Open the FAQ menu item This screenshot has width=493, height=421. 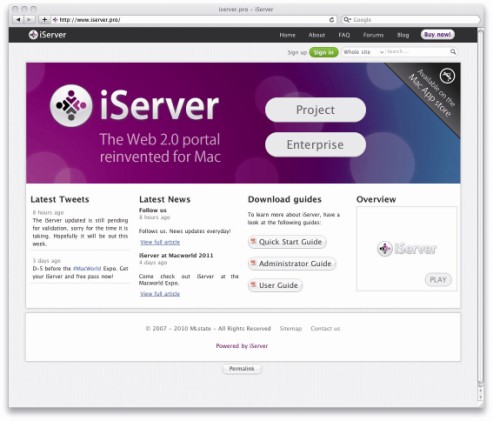click(x=344, y=35)
